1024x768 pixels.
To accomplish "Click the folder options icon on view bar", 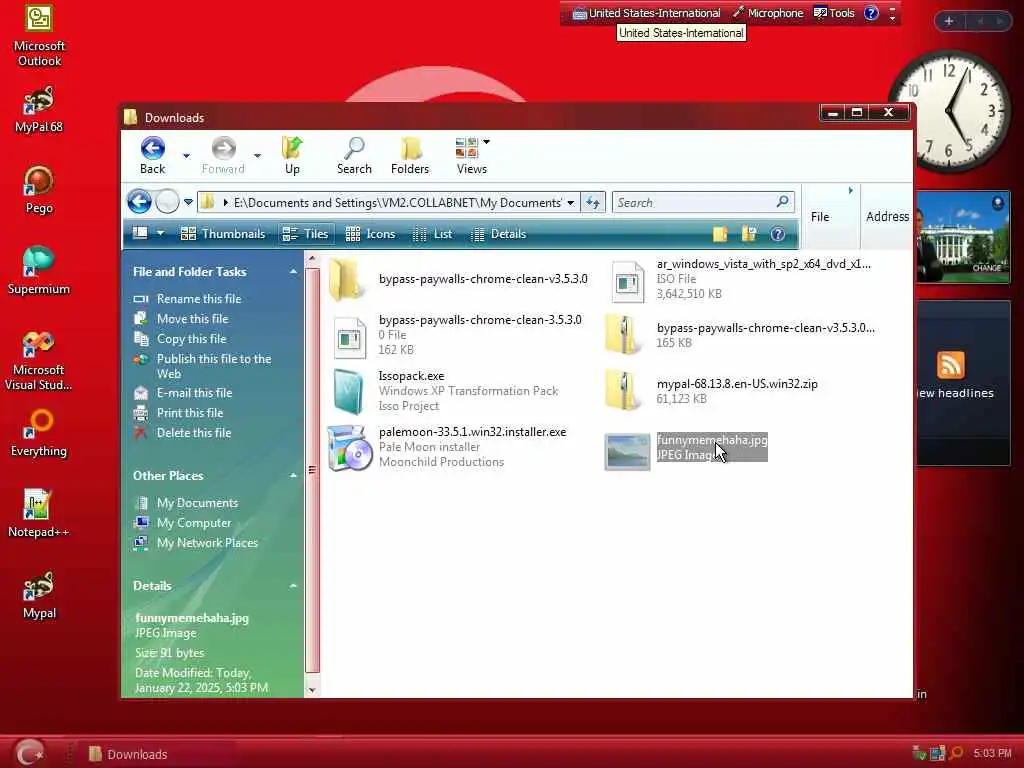I will point(748,234).
